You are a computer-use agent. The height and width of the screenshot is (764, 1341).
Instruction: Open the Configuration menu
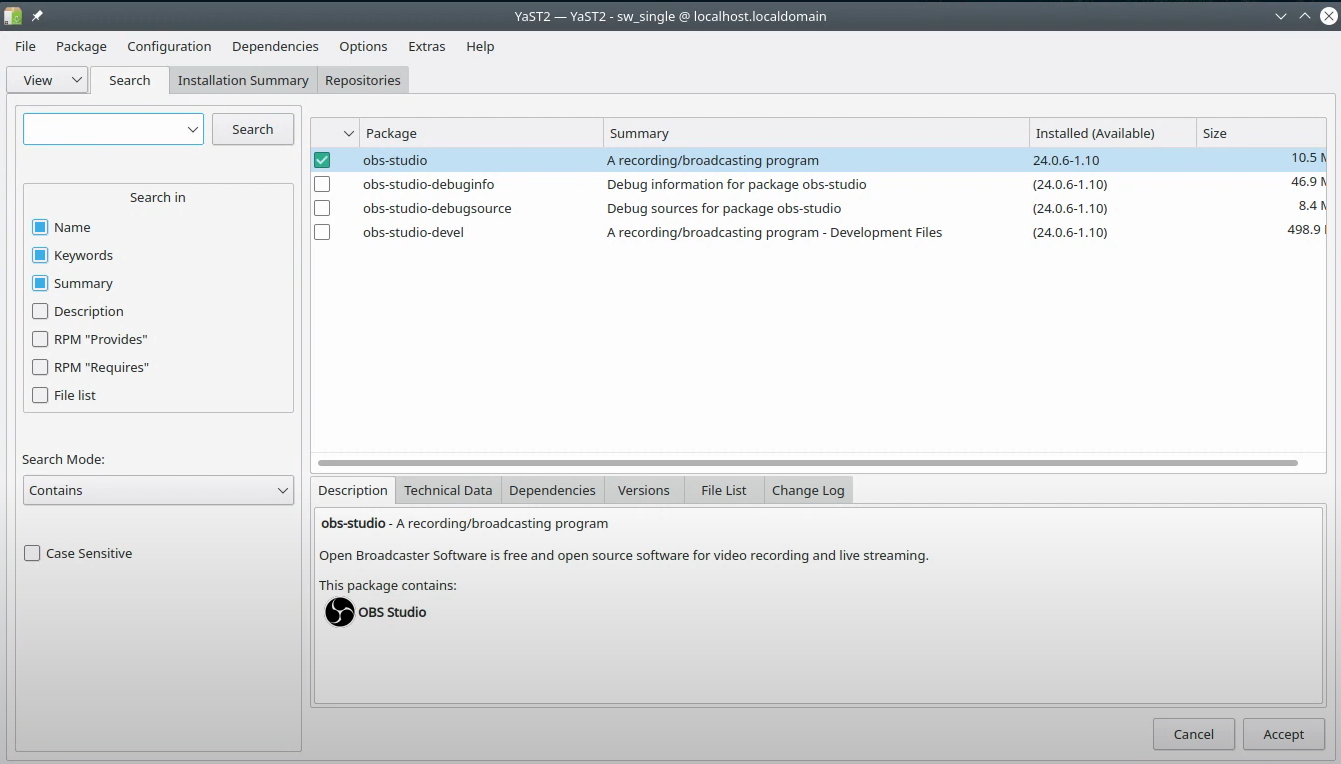click(169, 46)
